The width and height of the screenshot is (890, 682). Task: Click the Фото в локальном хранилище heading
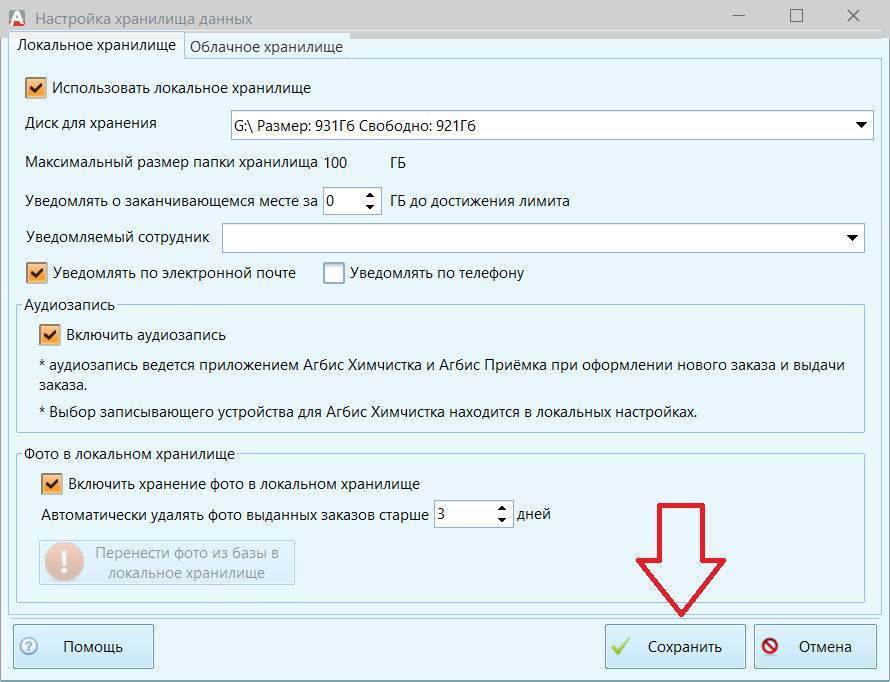(x=129, y=454)
